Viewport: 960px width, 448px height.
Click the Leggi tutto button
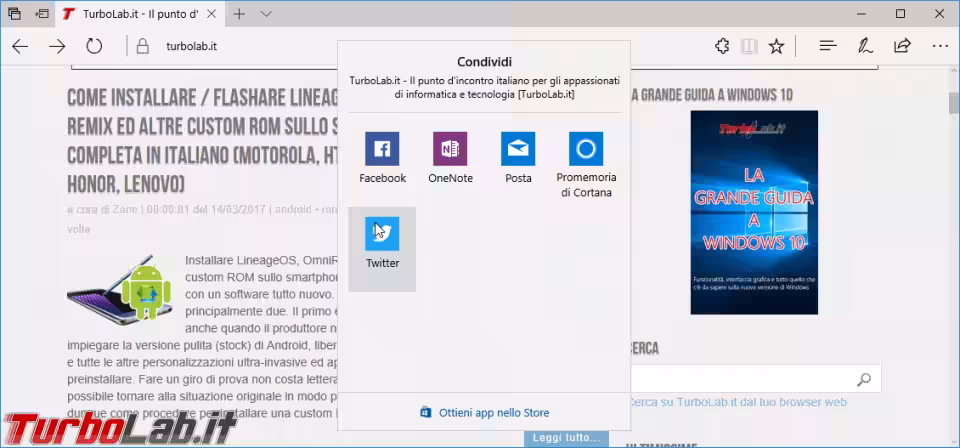[566, 438]
